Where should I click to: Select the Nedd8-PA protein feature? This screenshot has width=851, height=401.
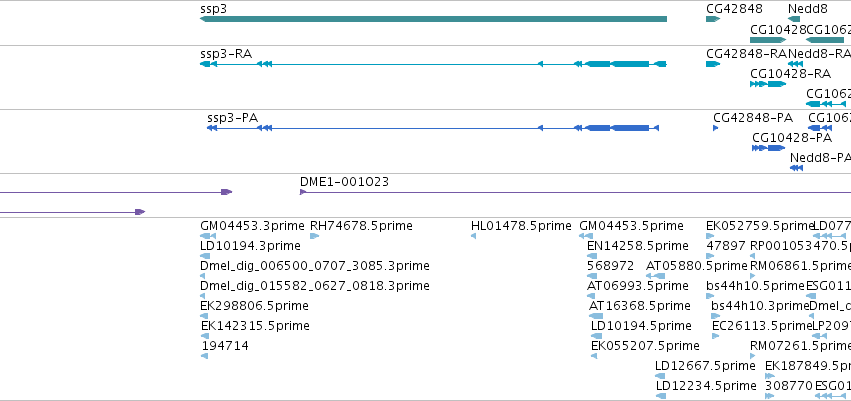pos(797,168)
